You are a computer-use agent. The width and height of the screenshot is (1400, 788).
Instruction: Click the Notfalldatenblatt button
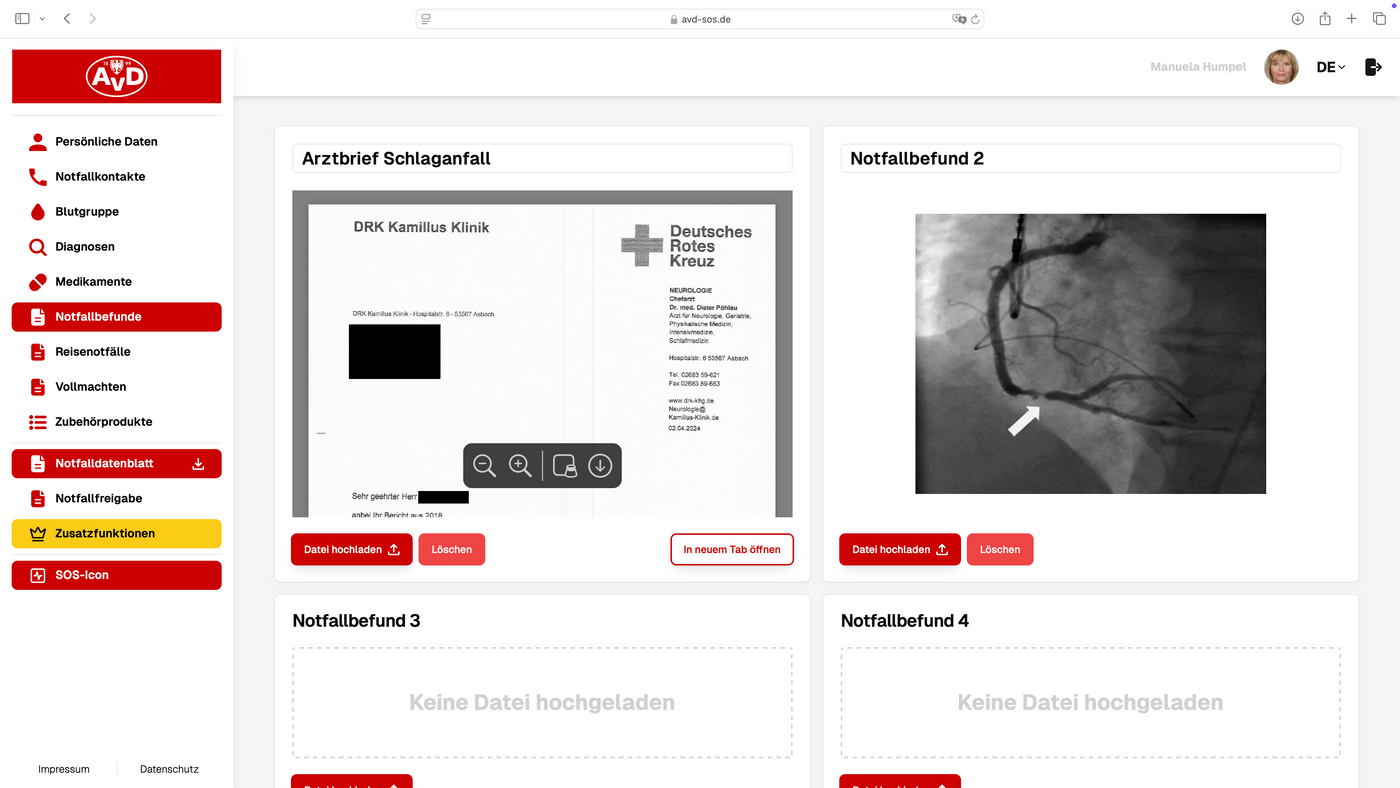point(116,464)
